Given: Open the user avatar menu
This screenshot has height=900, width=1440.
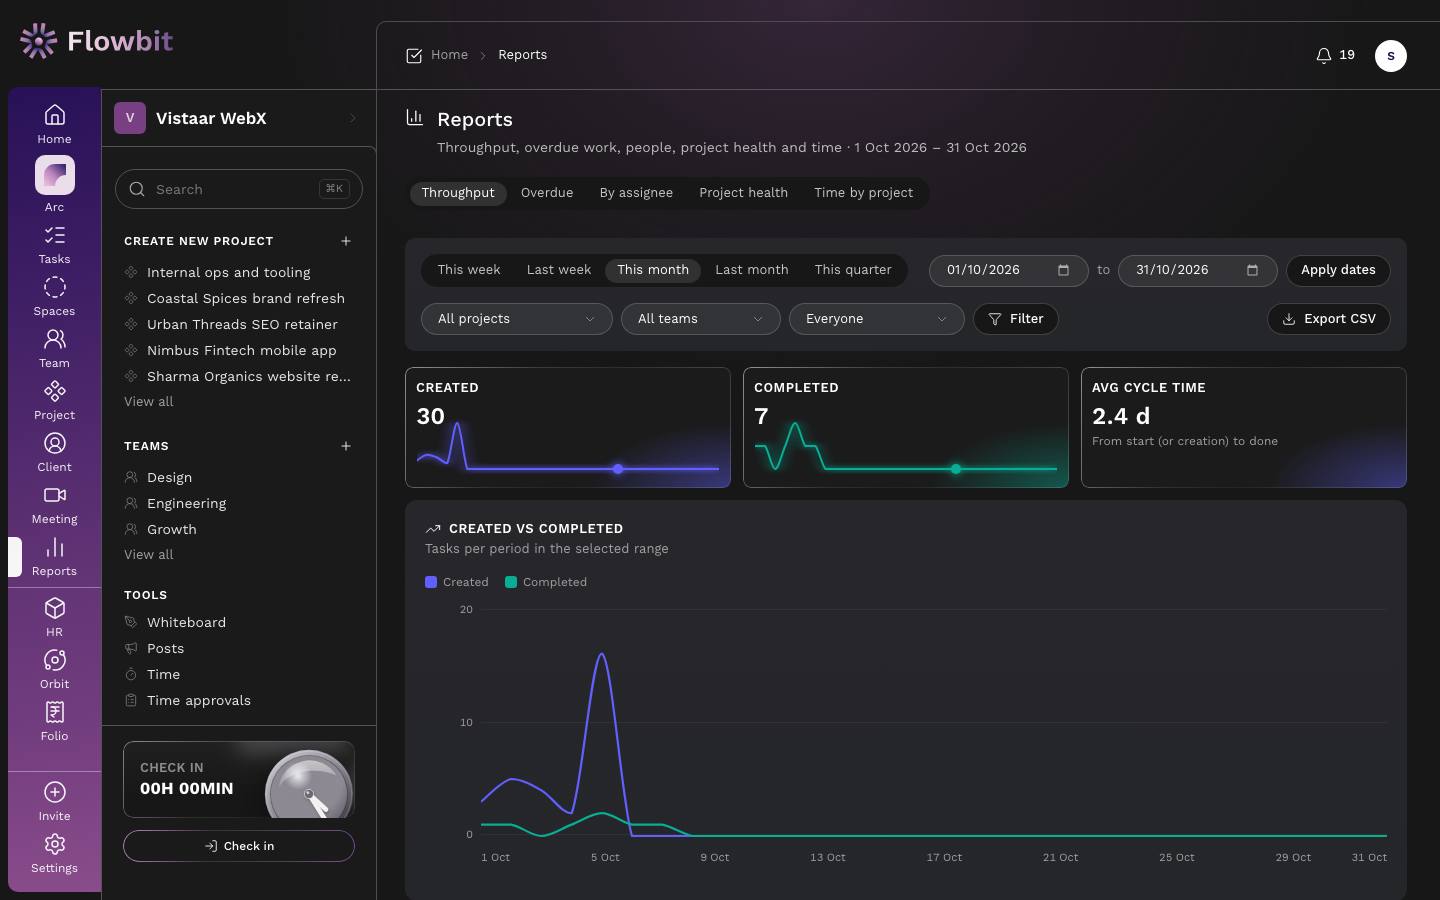Looking at the screenshot, I should pyautogui.click(x=1390, y=56).
